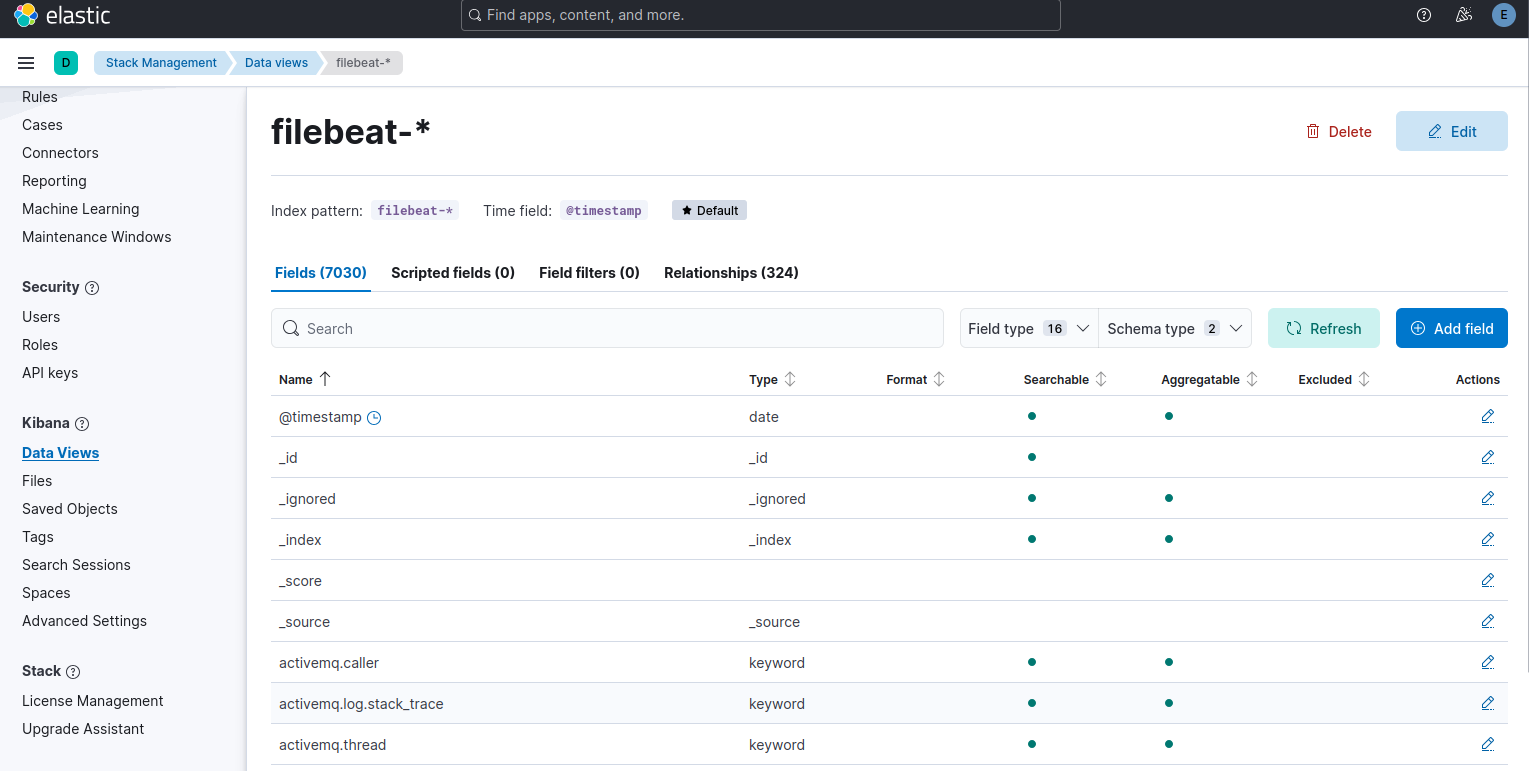Click the Refresh button
This screenshot has height=771, width=1529.
1323,328
